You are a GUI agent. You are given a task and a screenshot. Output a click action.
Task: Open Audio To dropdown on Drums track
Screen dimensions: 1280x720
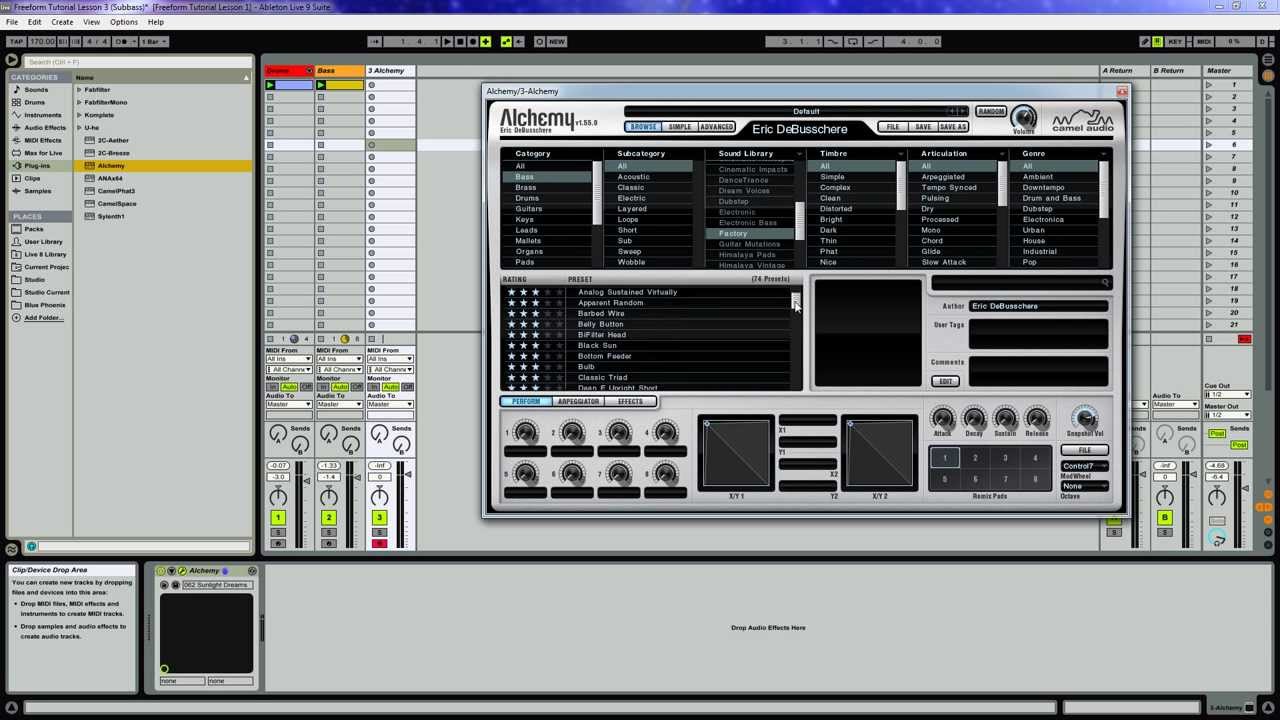coord(289,404)
